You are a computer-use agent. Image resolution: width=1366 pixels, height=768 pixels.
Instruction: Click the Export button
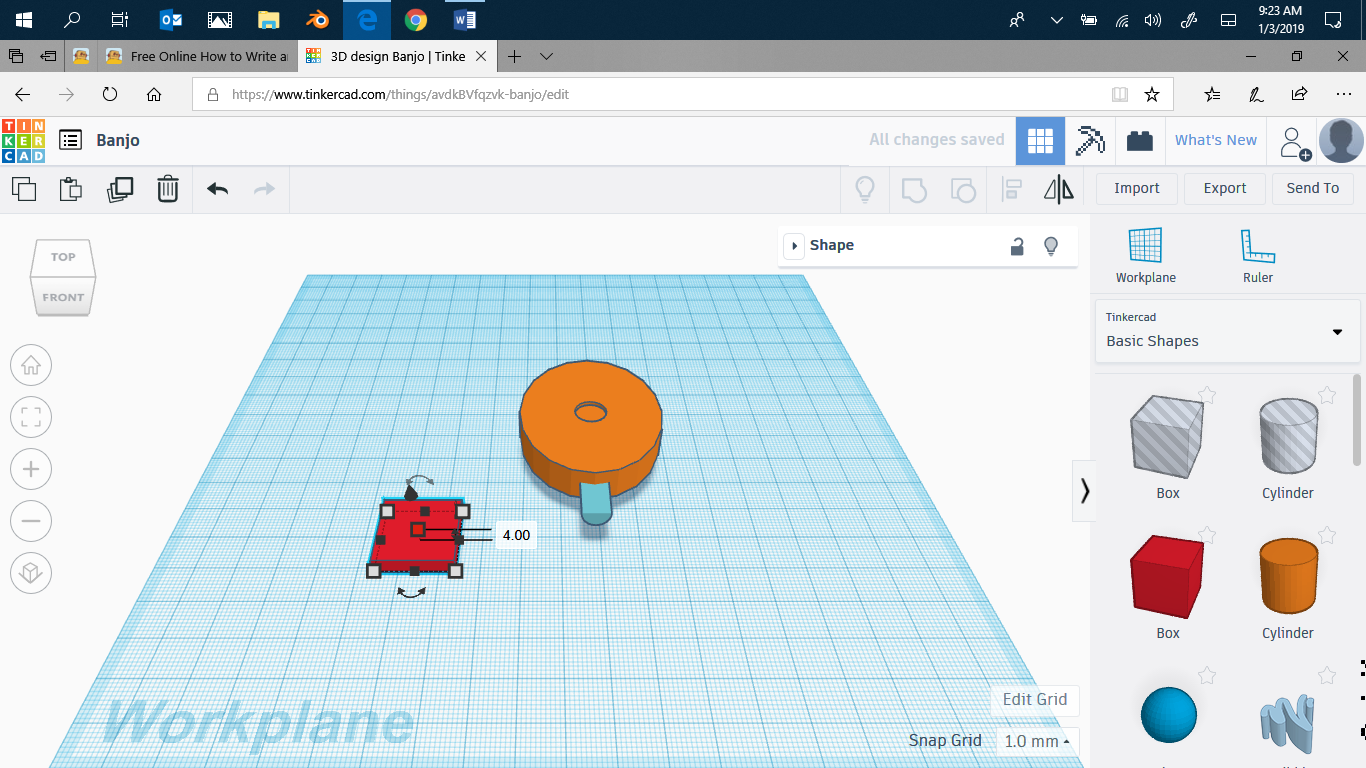(x=1225, y=188)
